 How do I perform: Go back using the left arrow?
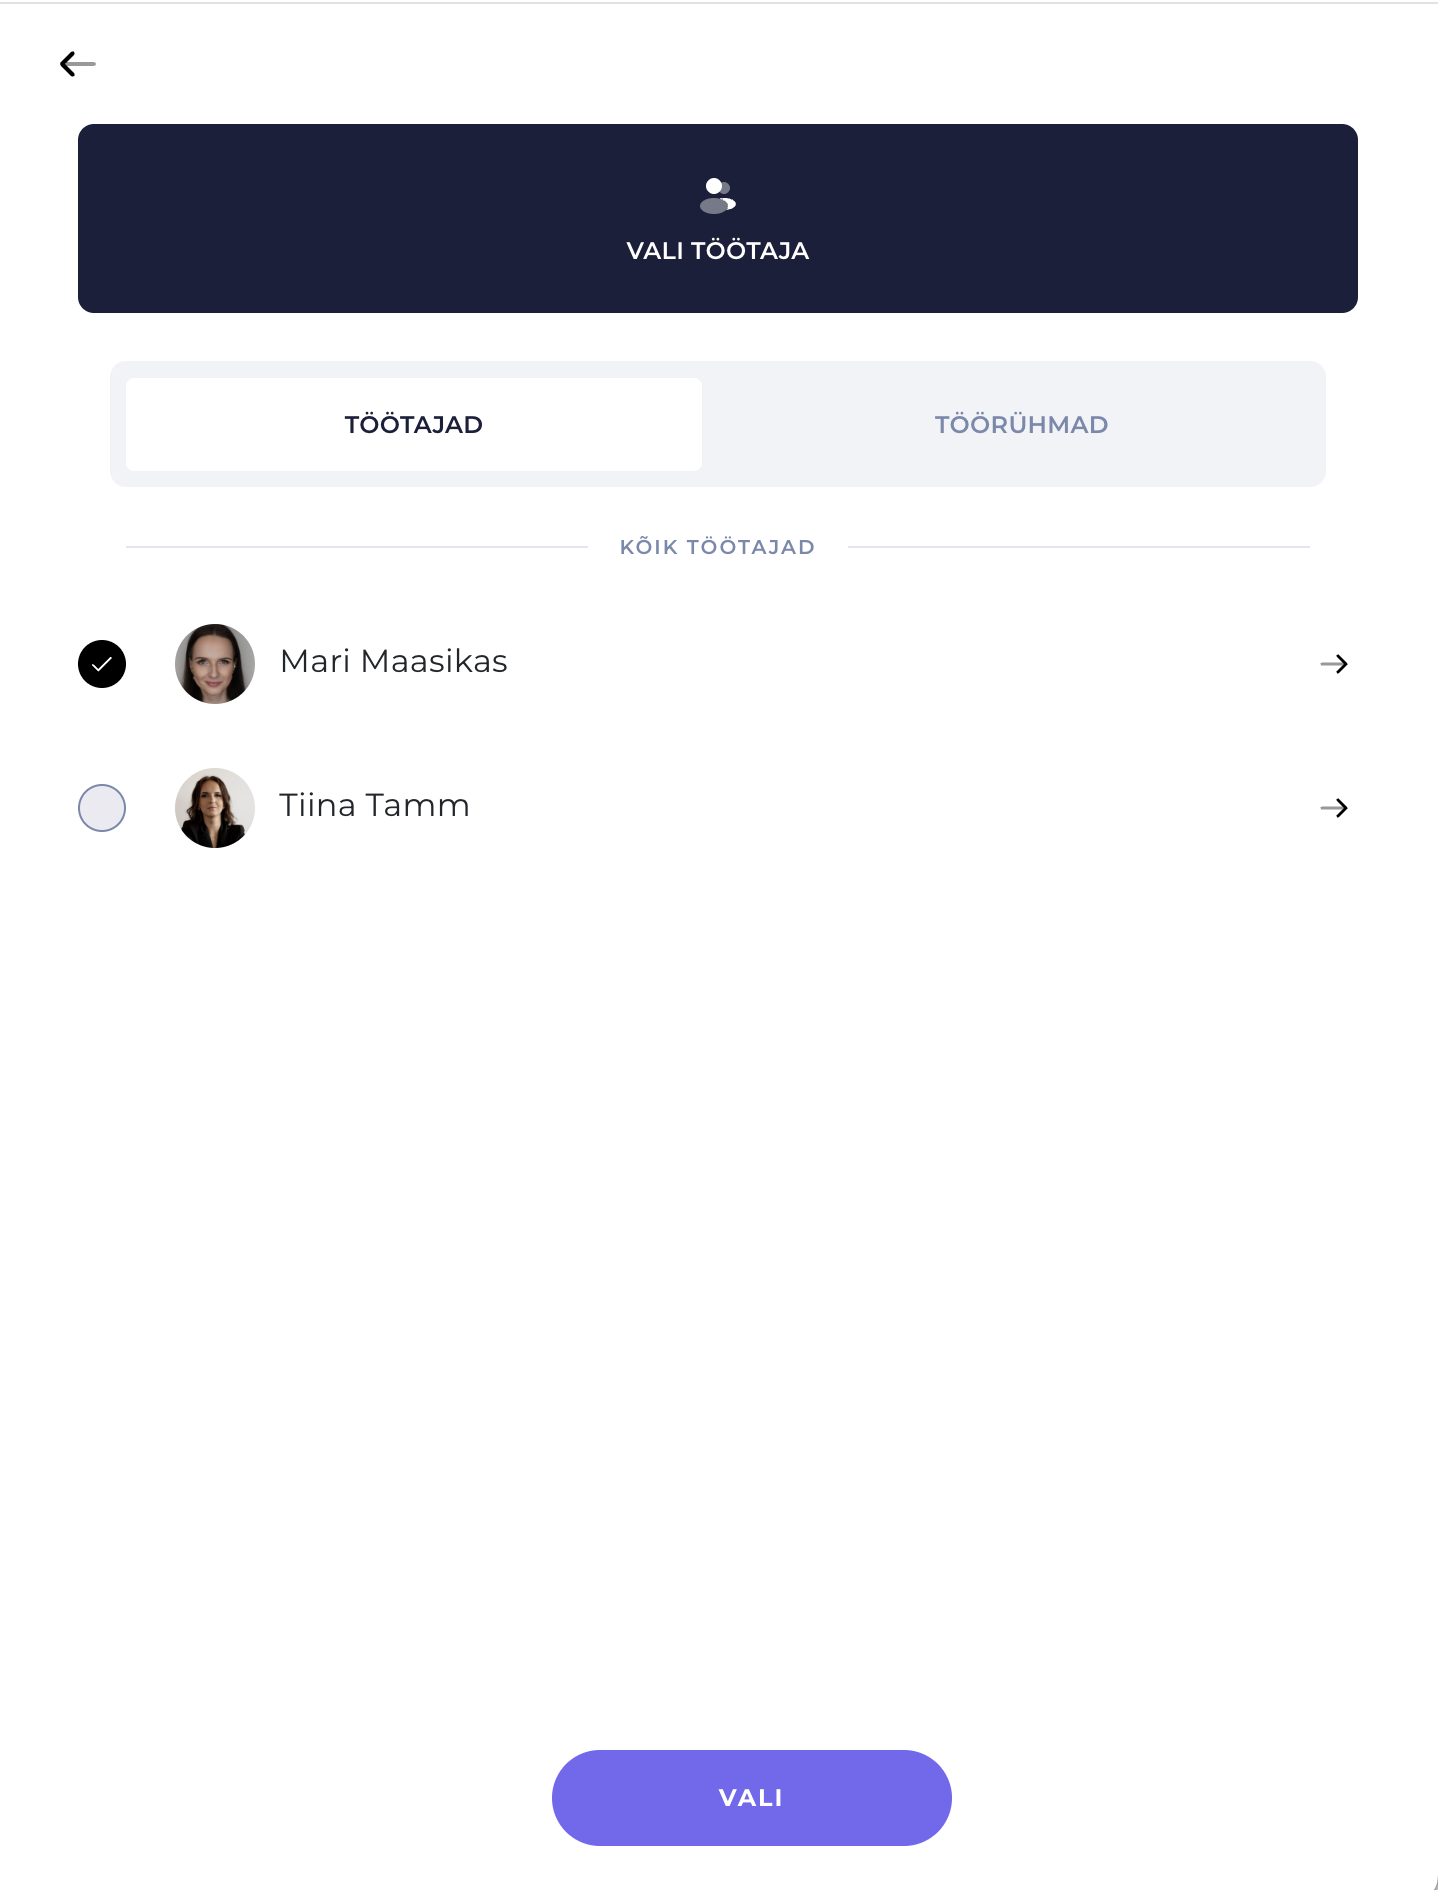[77, 64]
